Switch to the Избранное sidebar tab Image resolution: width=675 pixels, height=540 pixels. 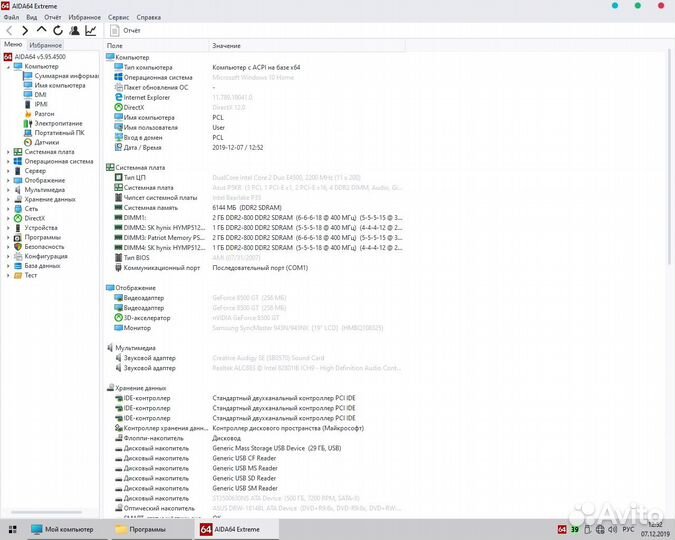pos(45,45)
